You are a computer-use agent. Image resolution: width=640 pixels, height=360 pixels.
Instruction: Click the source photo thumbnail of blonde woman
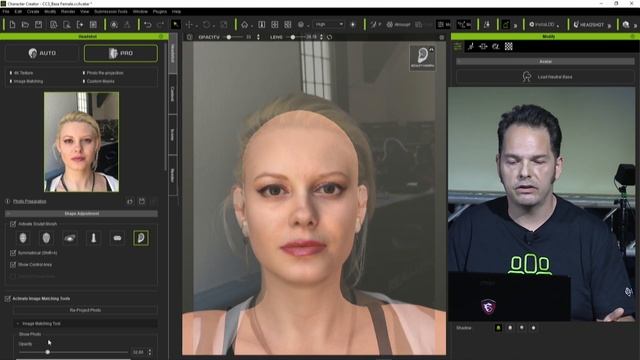coord(81,142)
